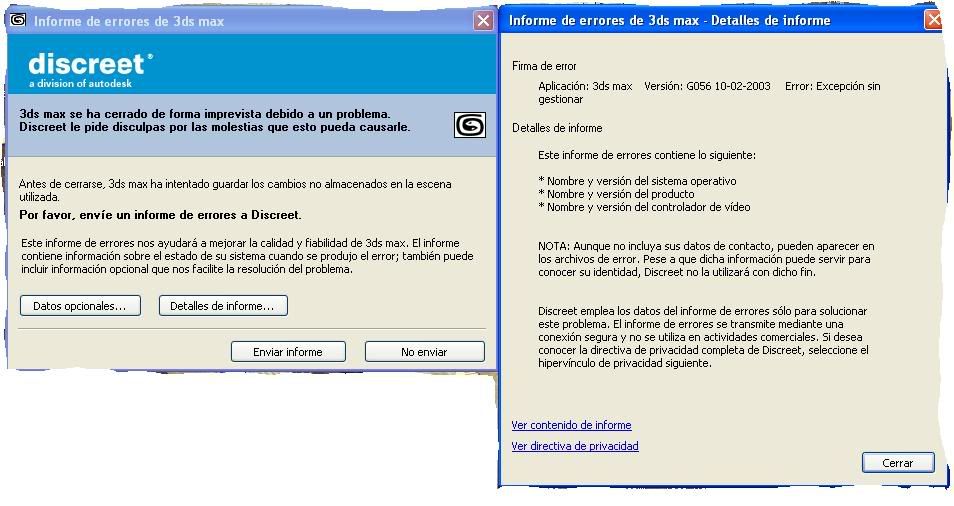Click the 3ds max icon in left title bar

[x=18, y=21]
